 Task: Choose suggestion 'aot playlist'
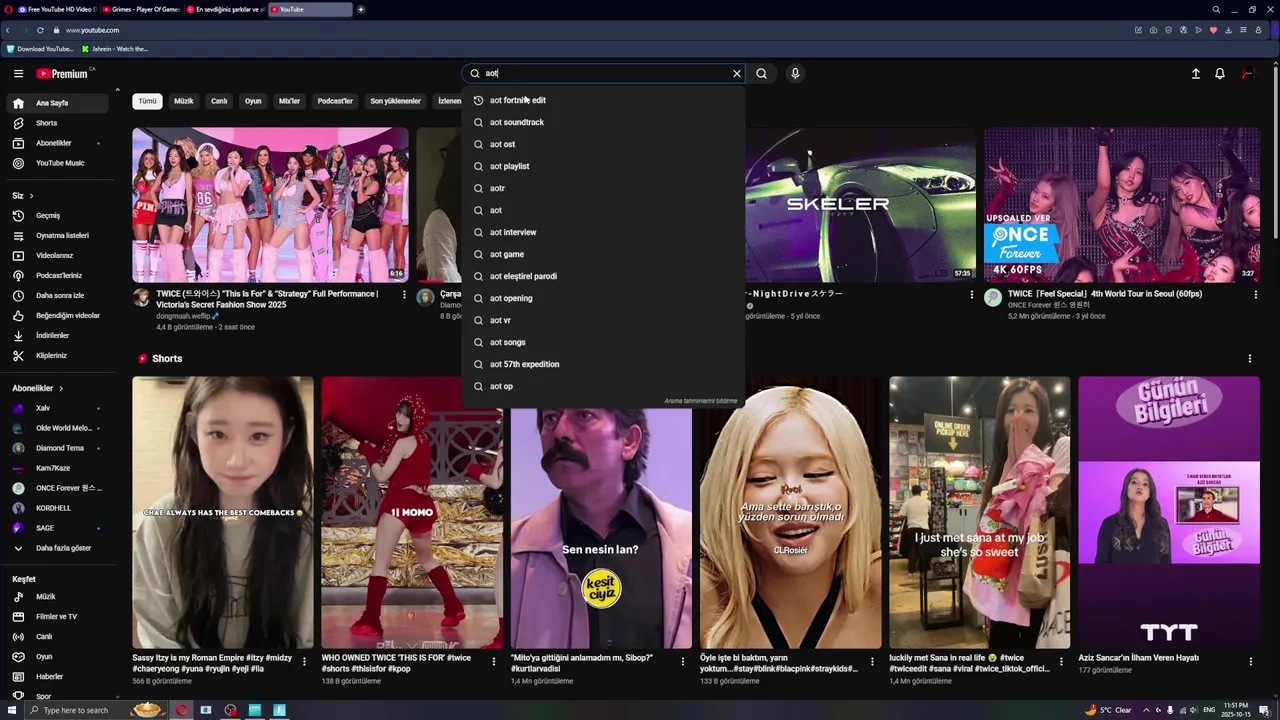pyautogui.click(x=603, y=166)
